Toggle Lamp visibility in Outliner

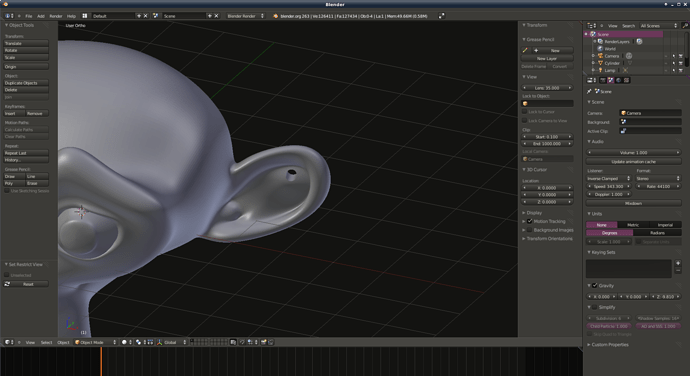click(666, 70)
